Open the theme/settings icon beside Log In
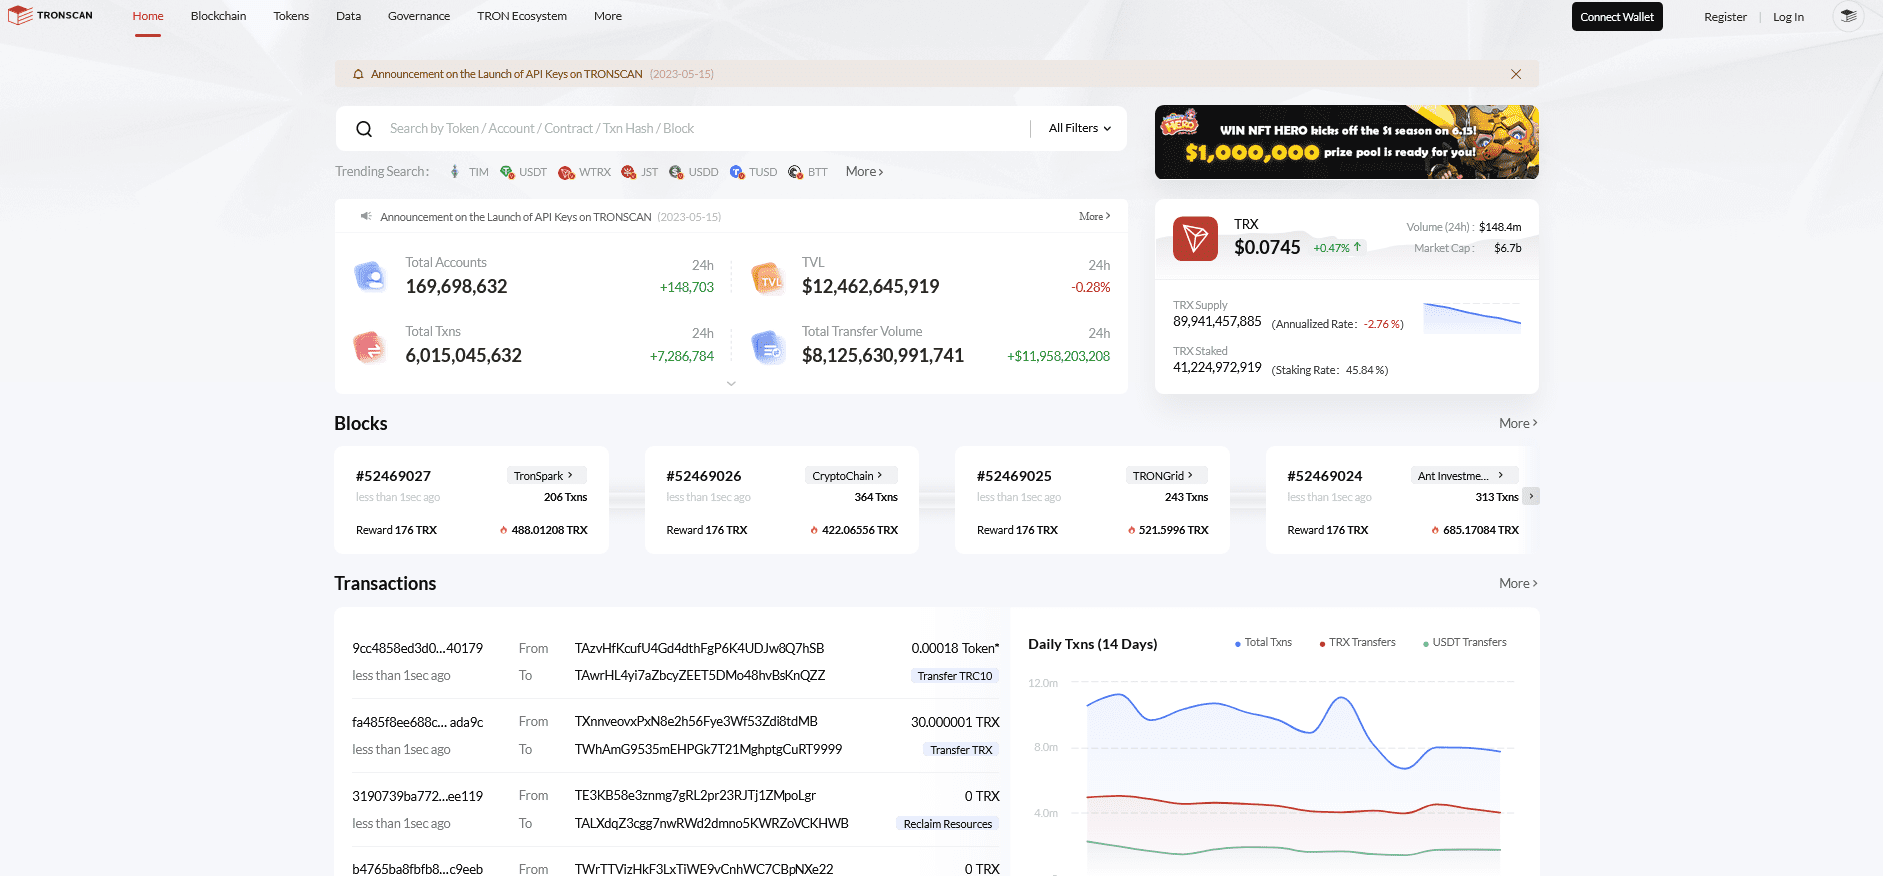This screenshot has width=1883, height=876. coord(1848,16)
